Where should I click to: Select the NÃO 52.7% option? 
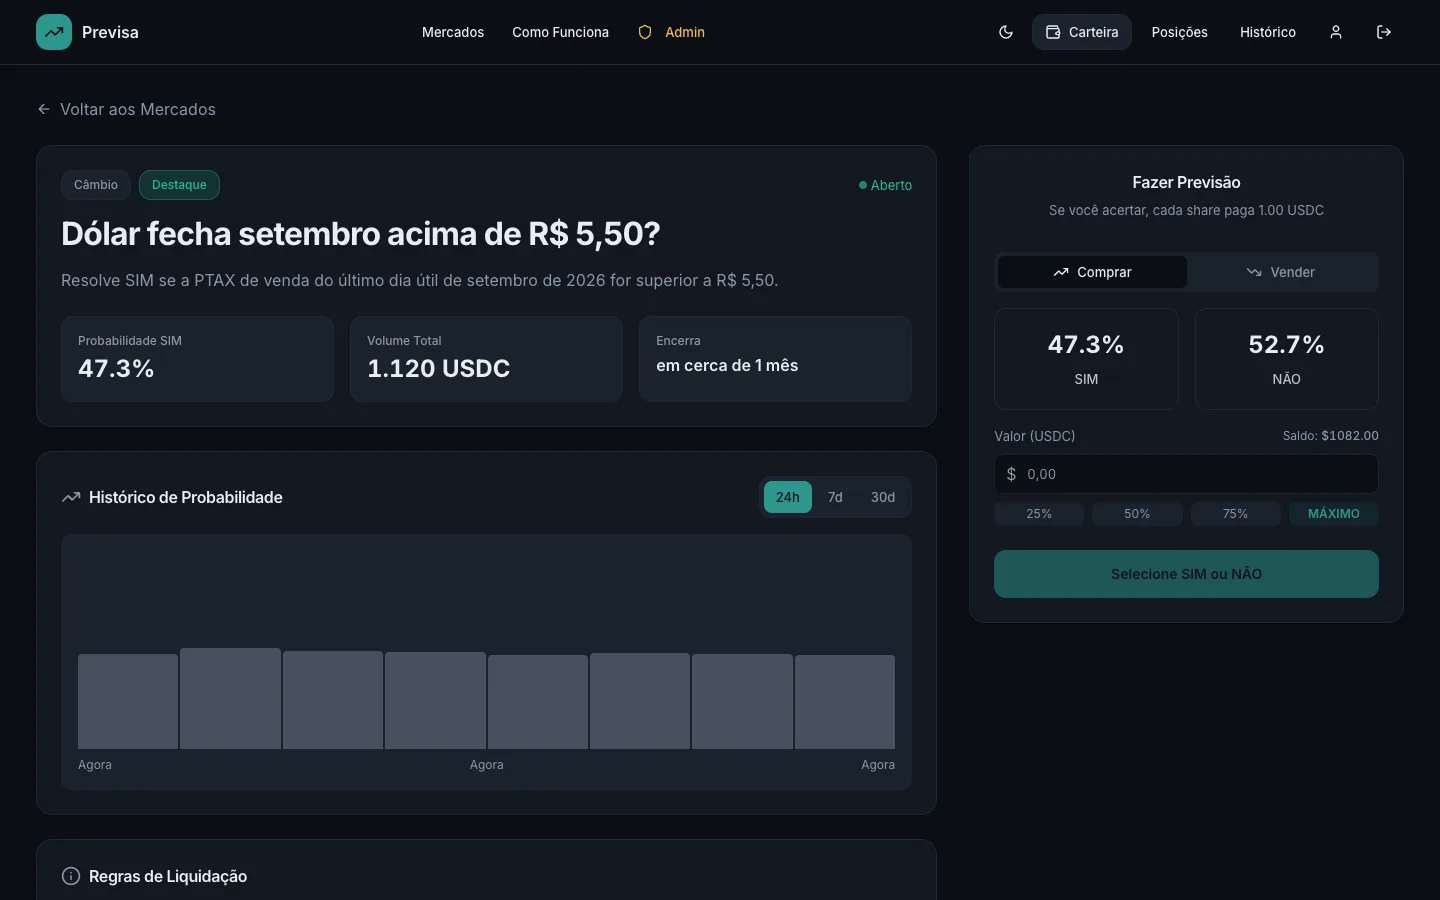[x=1287, y=359]
